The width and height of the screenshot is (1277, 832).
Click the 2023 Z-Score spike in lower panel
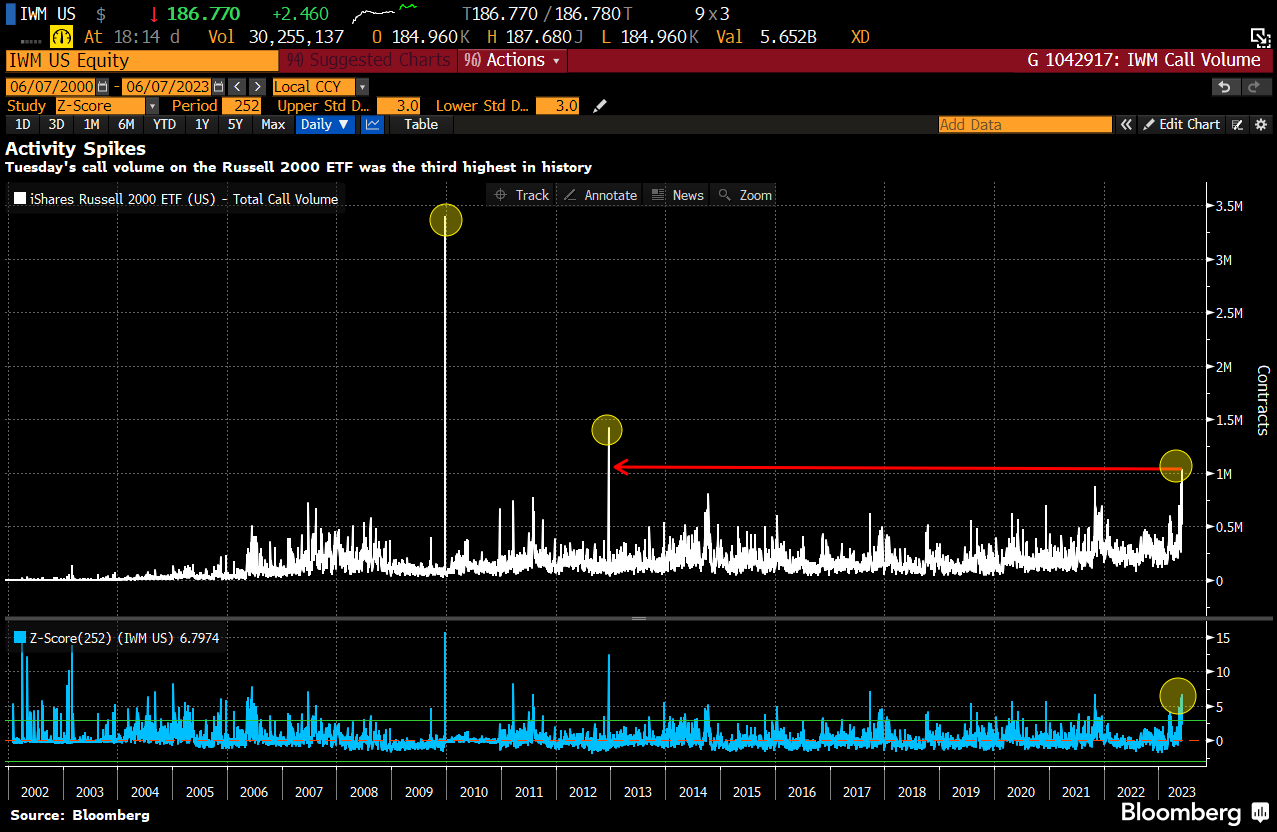tap(1179, 696)
